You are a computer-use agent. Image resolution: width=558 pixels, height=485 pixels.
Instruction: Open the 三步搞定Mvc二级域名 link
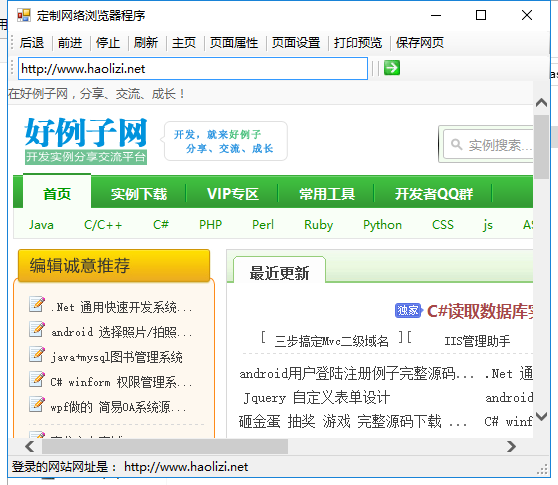[x=331, y=341]
